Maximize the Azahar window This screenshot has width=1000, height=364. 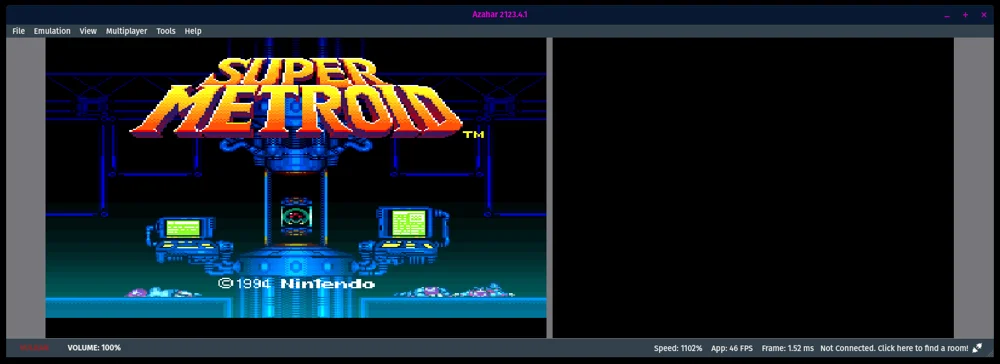(x=966, y=15)
